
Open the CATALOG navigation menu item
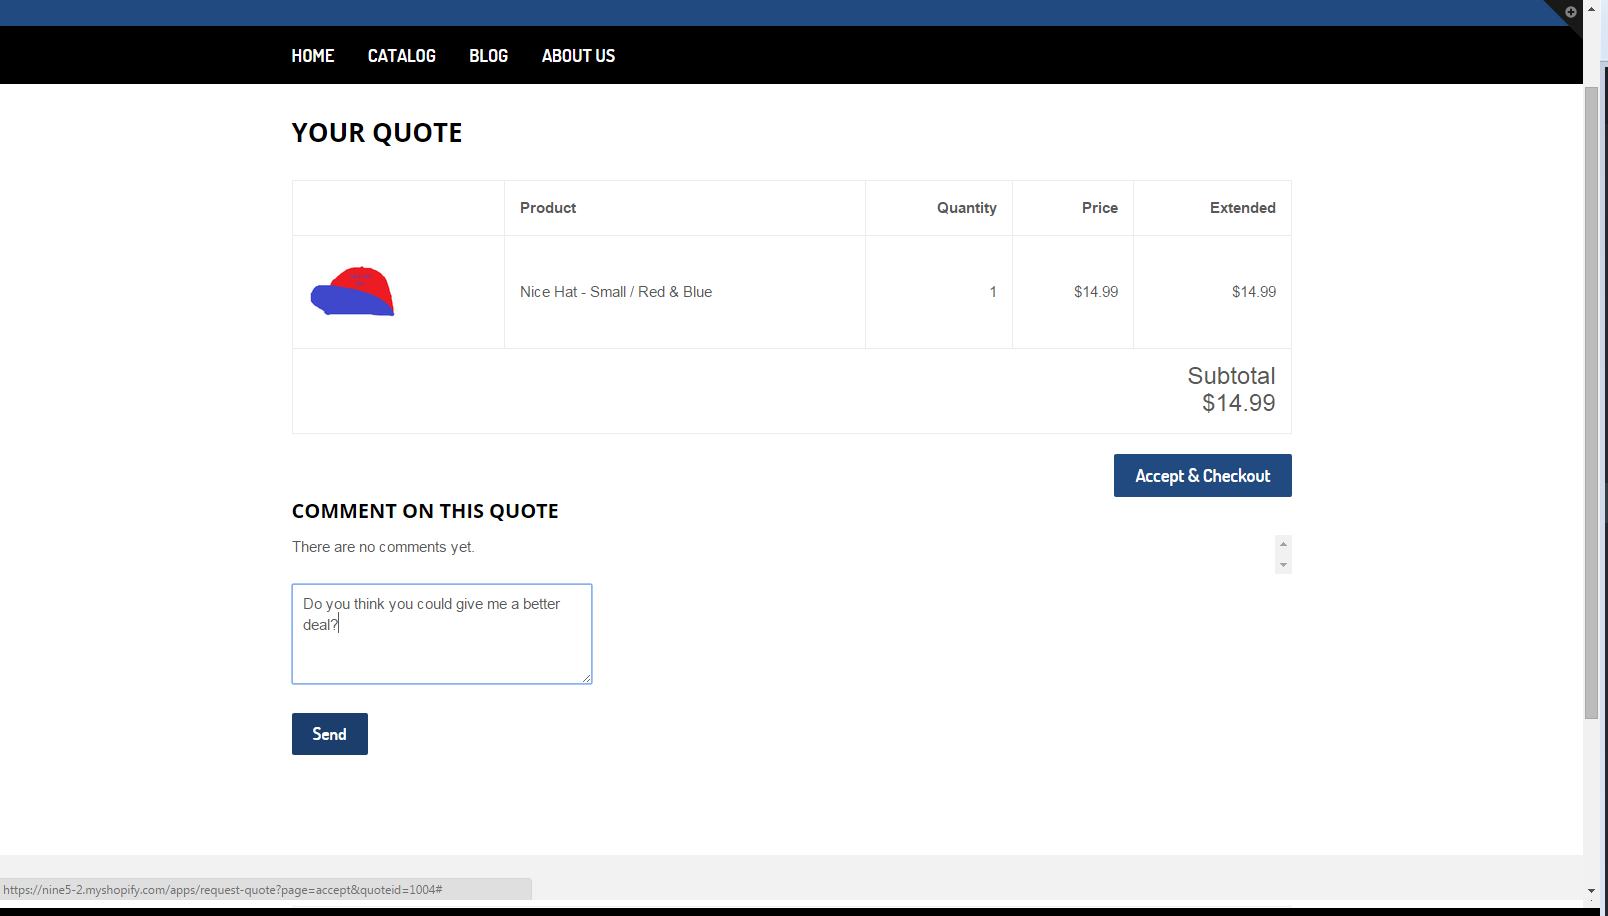click(x=401, y=55)
